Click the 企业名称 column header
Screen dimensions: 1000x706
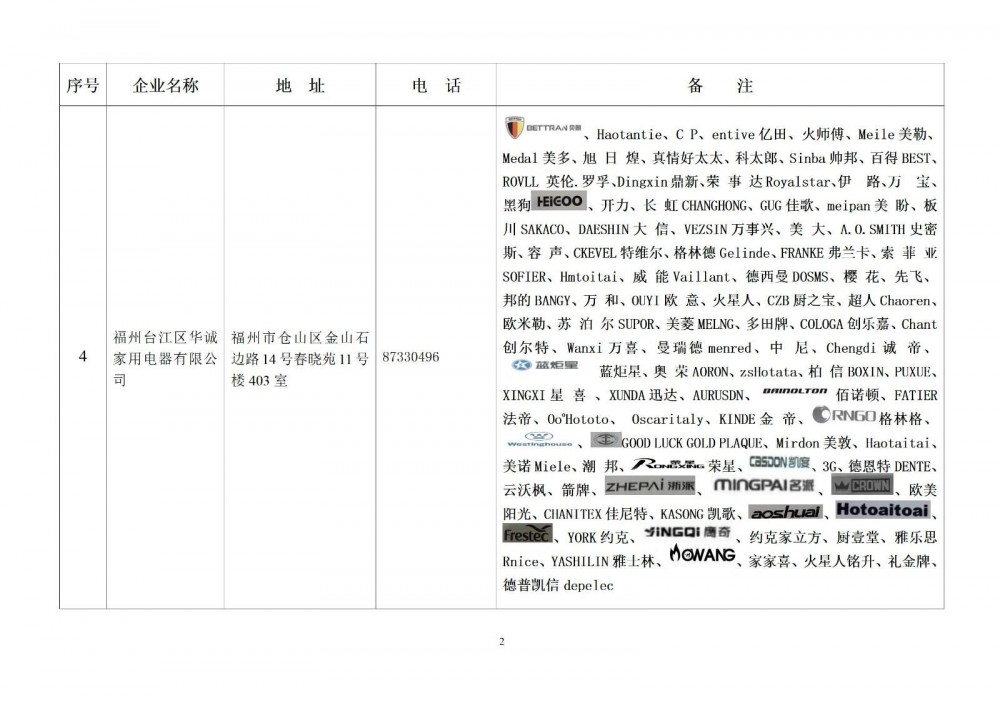165,86
